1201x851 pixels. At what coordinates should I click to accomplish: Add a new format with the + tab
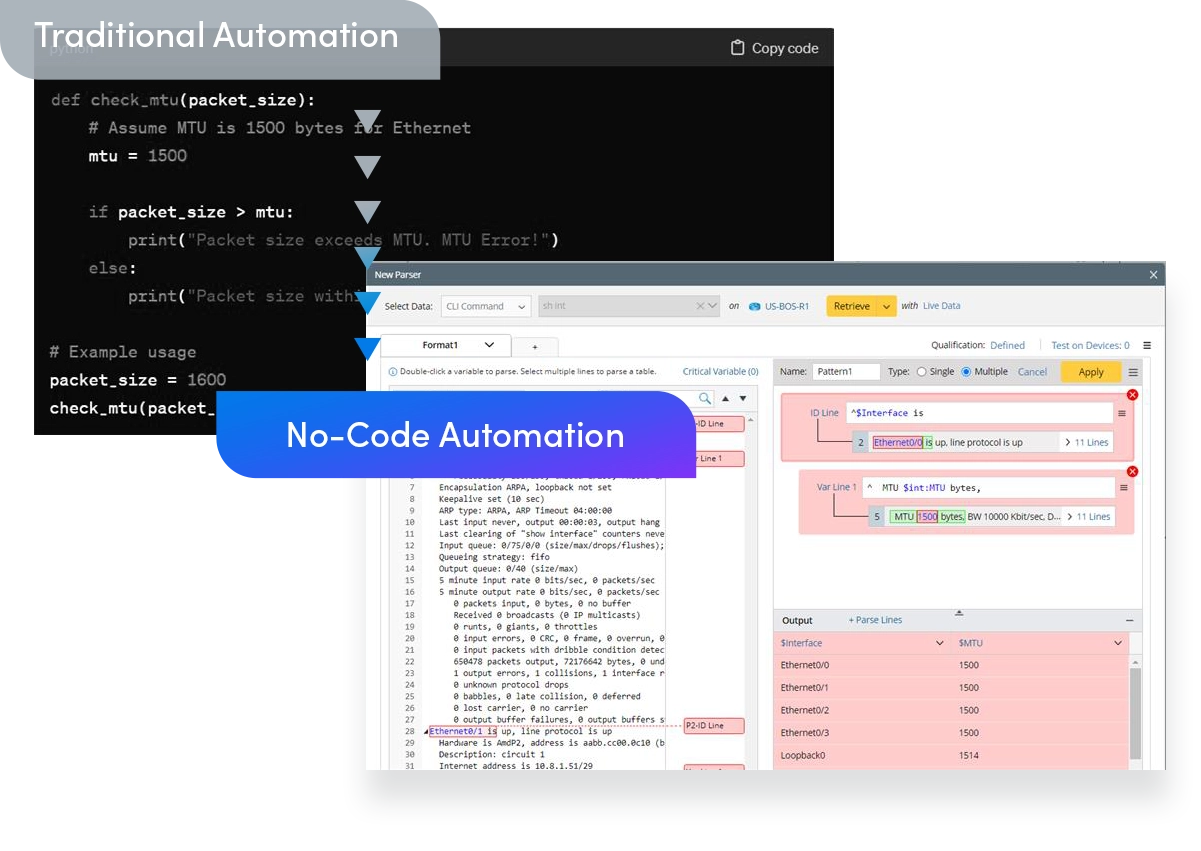tap(535, 347)
